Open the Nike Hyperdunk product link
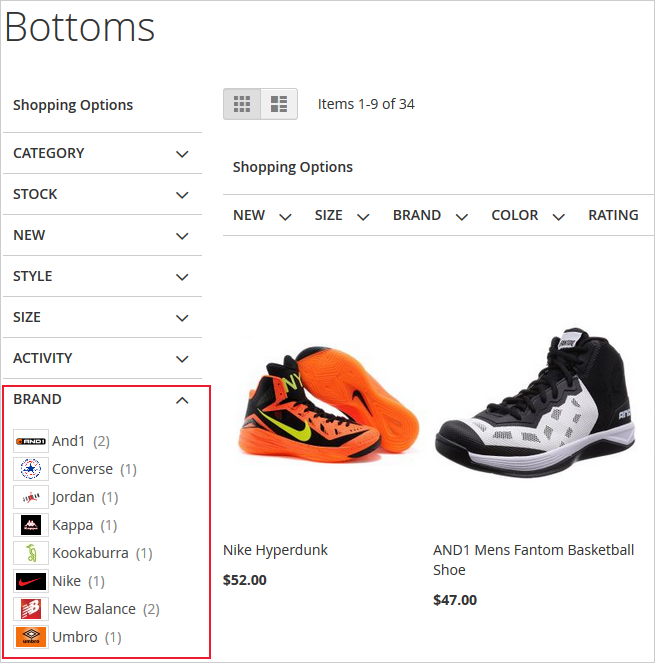 pos(275,550)
